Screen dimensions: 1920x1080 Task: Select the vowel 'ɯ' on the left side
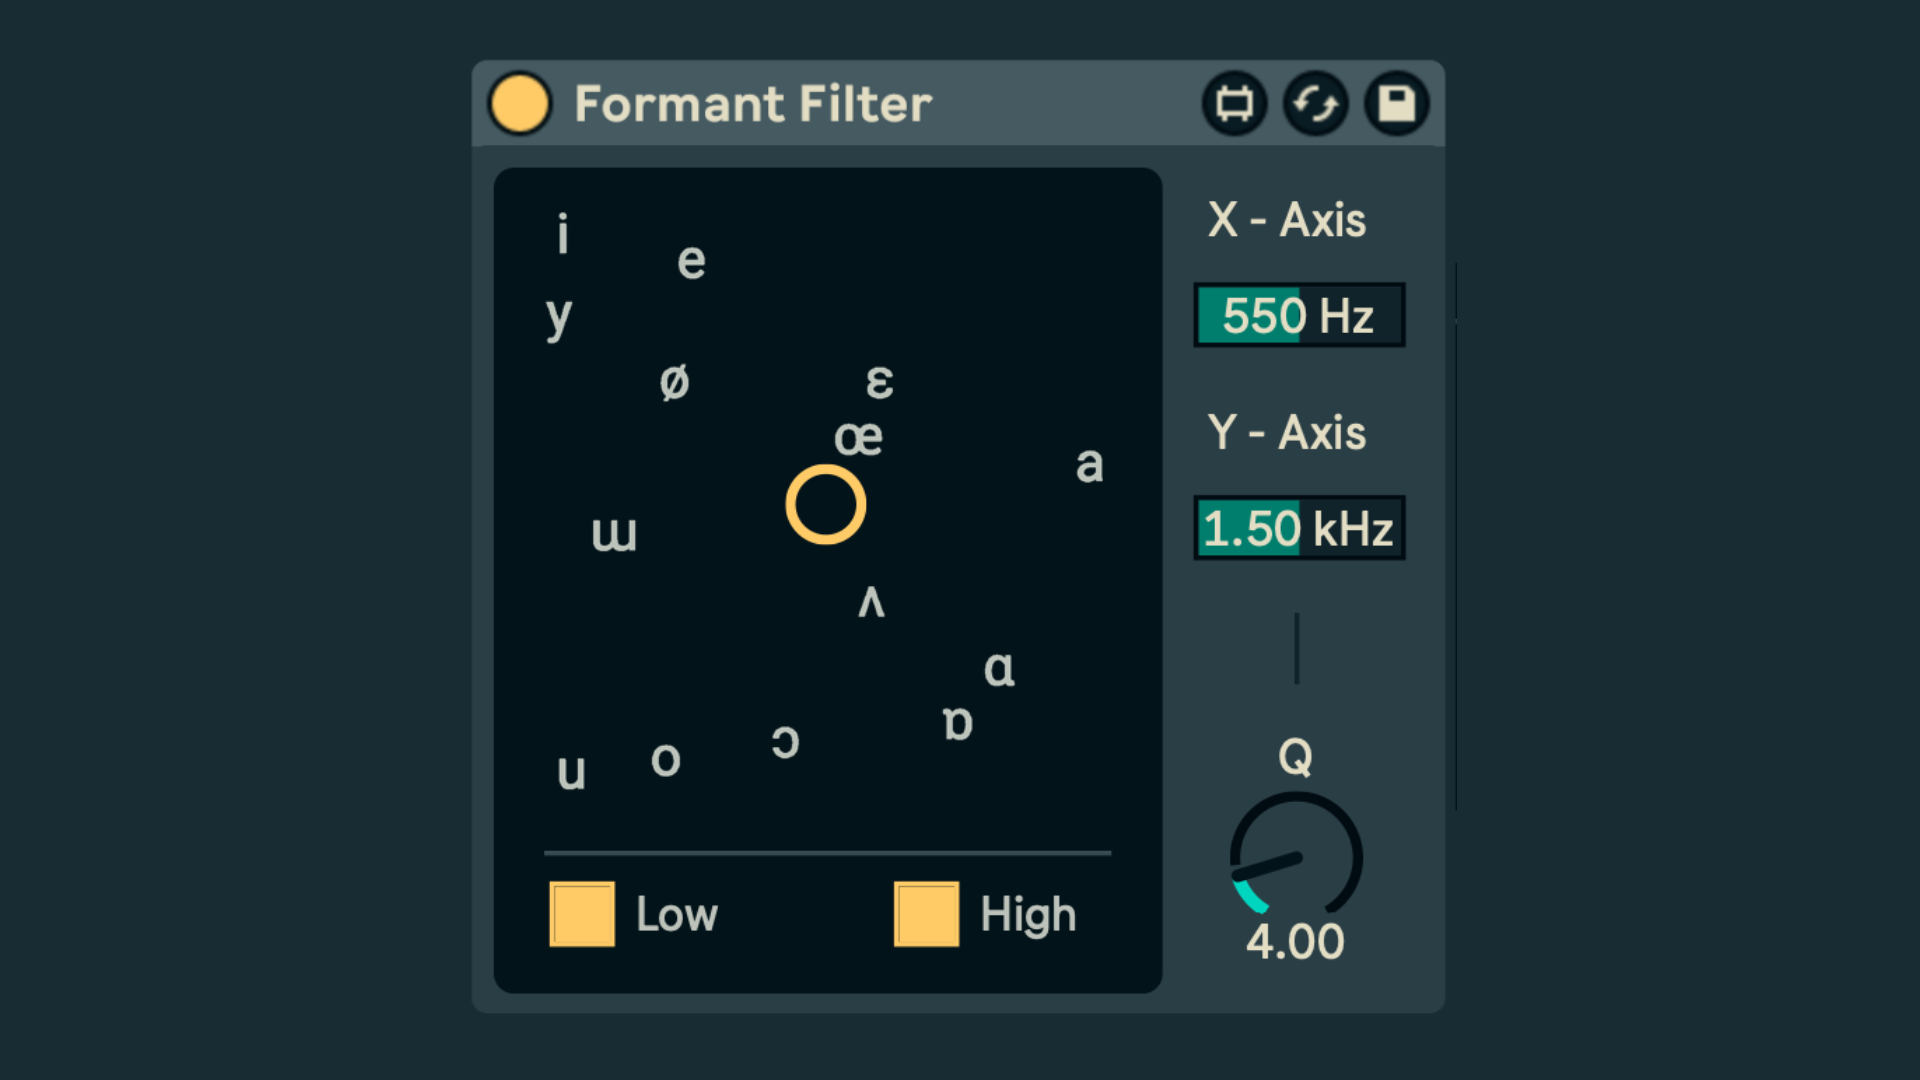pyautogui.click(x=614, y=534)
